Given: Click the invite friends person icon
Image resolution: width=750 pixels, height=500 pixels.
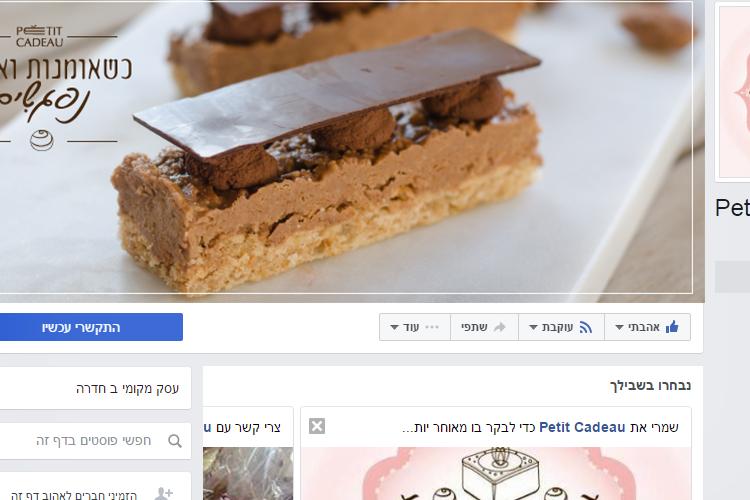Looking at the screenshot, I should tap(163, 494).
